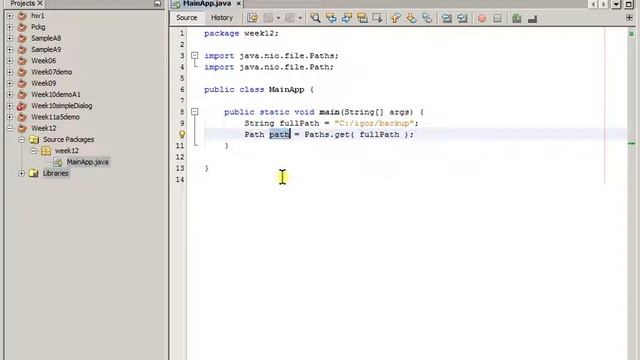Close the Projects panel tab

(x=40, y=3)
